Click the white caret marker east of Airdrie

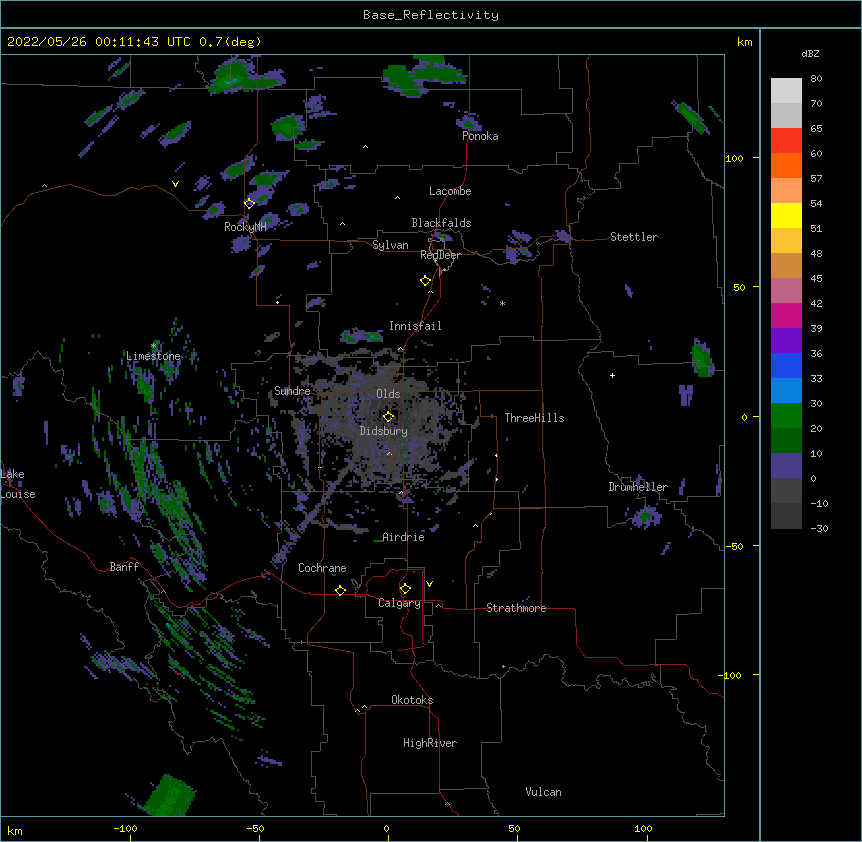click(x=476, y=526)
